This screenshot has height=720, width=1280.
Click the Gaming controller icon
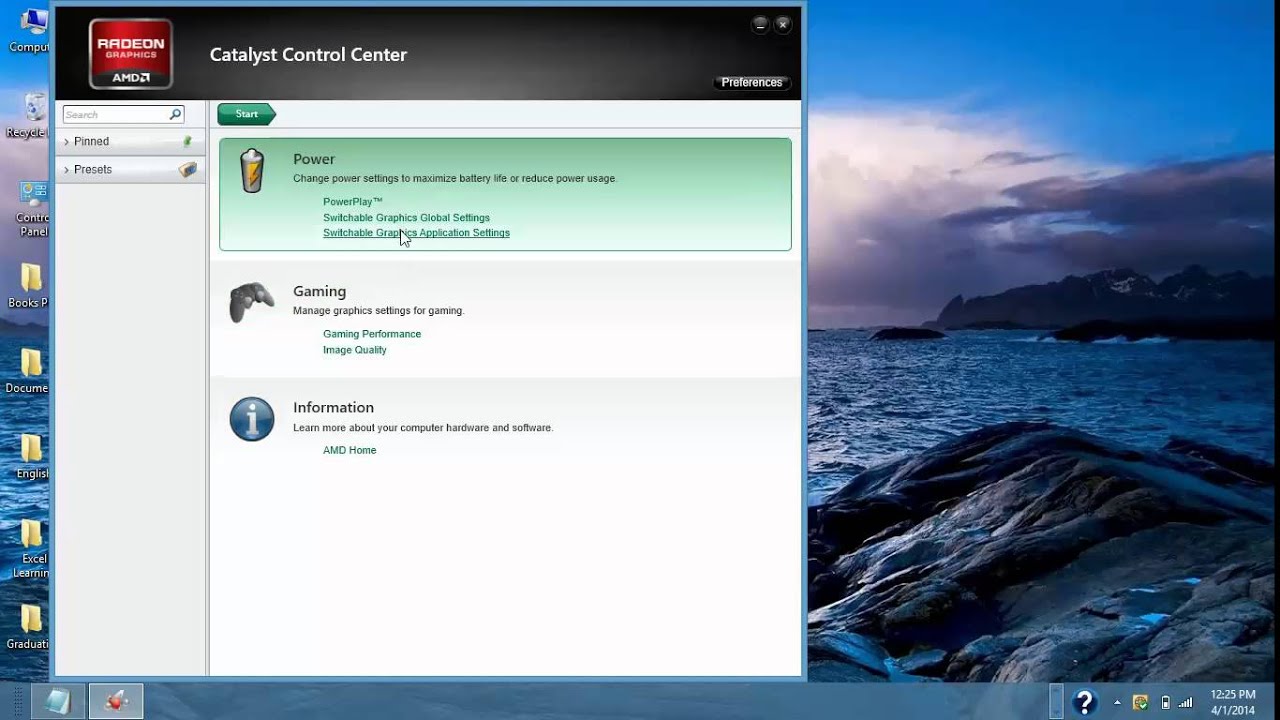click(251, 301)
